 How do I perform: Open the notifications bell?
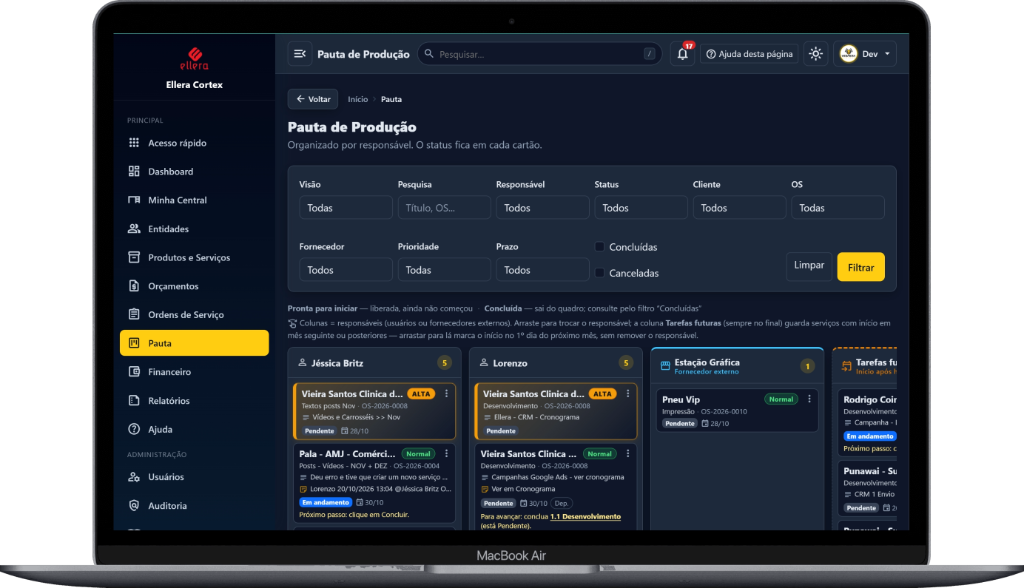pyautogui.click(x=682, y=54)
